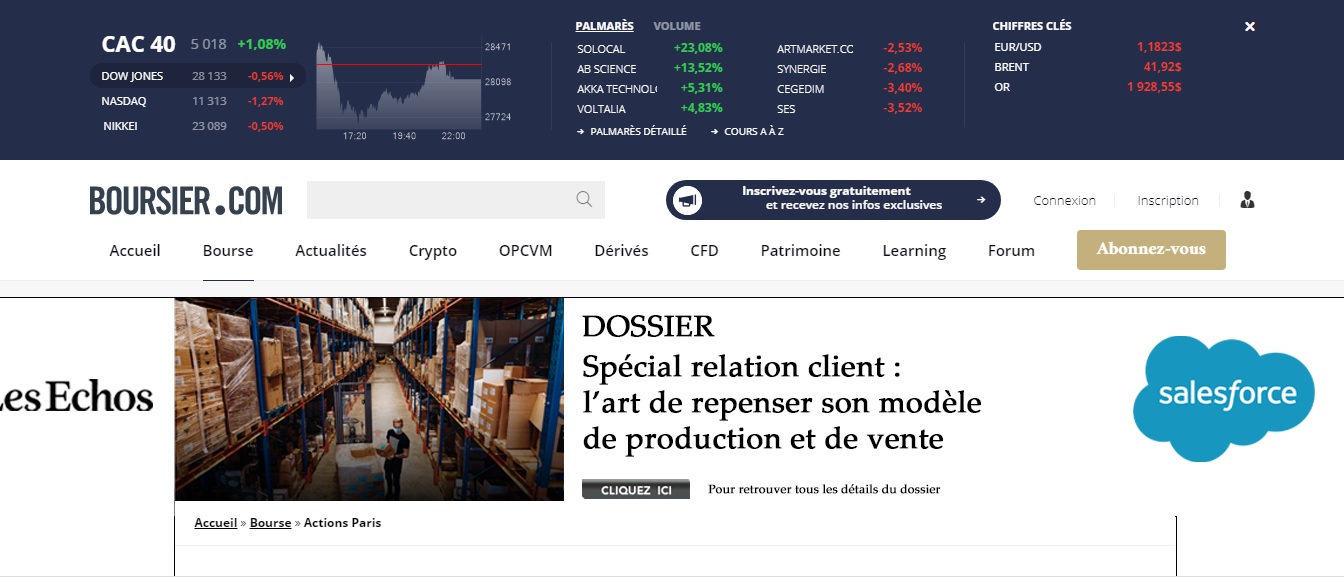The image size is (1344, 578).
Task: Close the top market ticker bar
Action: 1250,27
